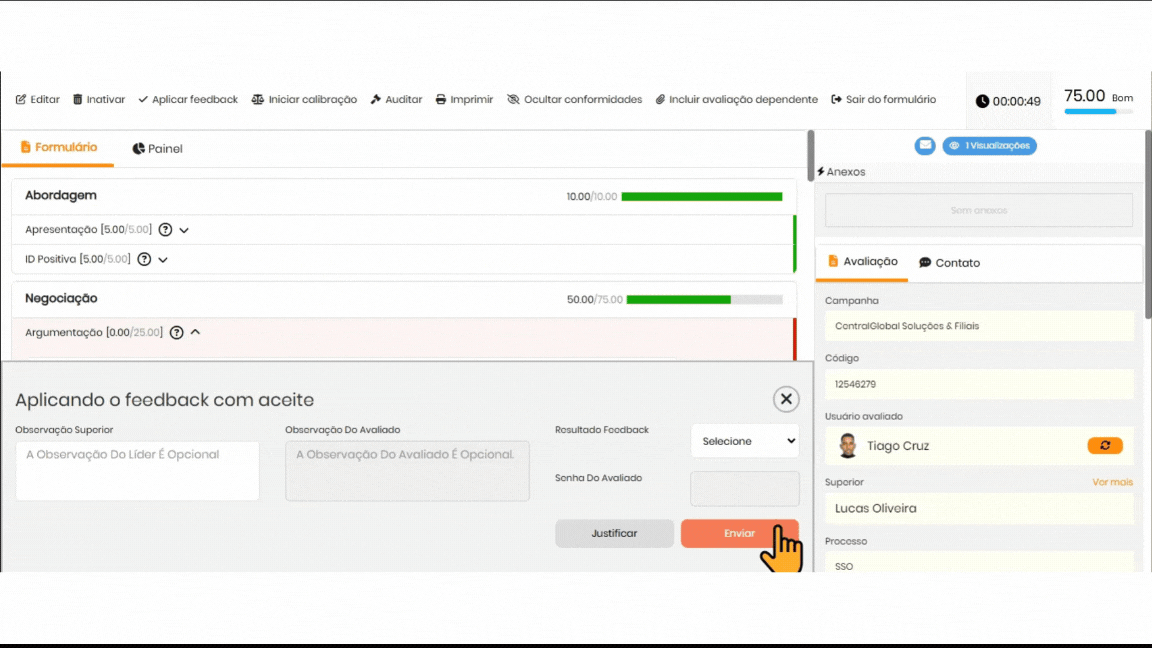Toggle Ocultar conformidades visibility

(574, 100)
